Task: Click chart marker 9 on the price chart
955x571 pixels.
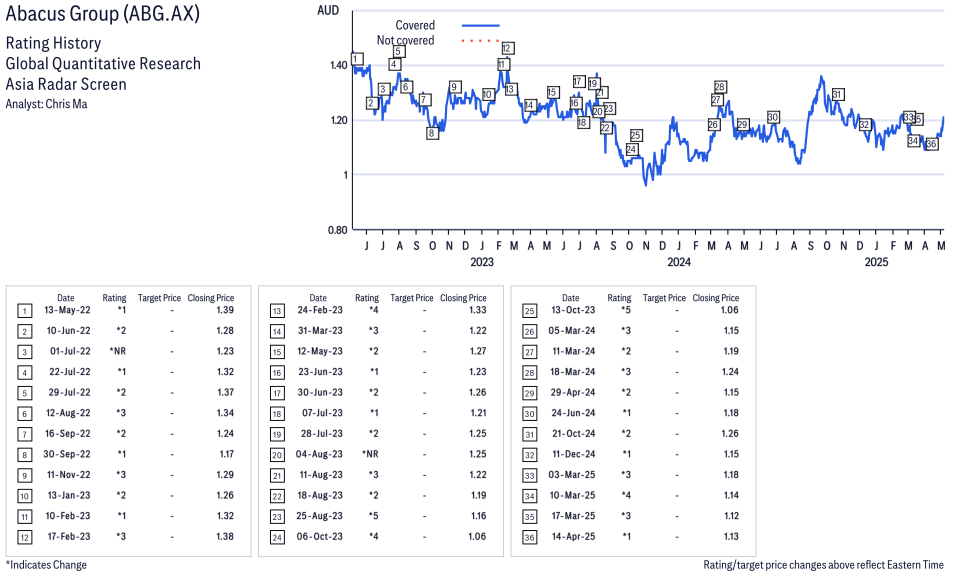Action: point(454,87)
